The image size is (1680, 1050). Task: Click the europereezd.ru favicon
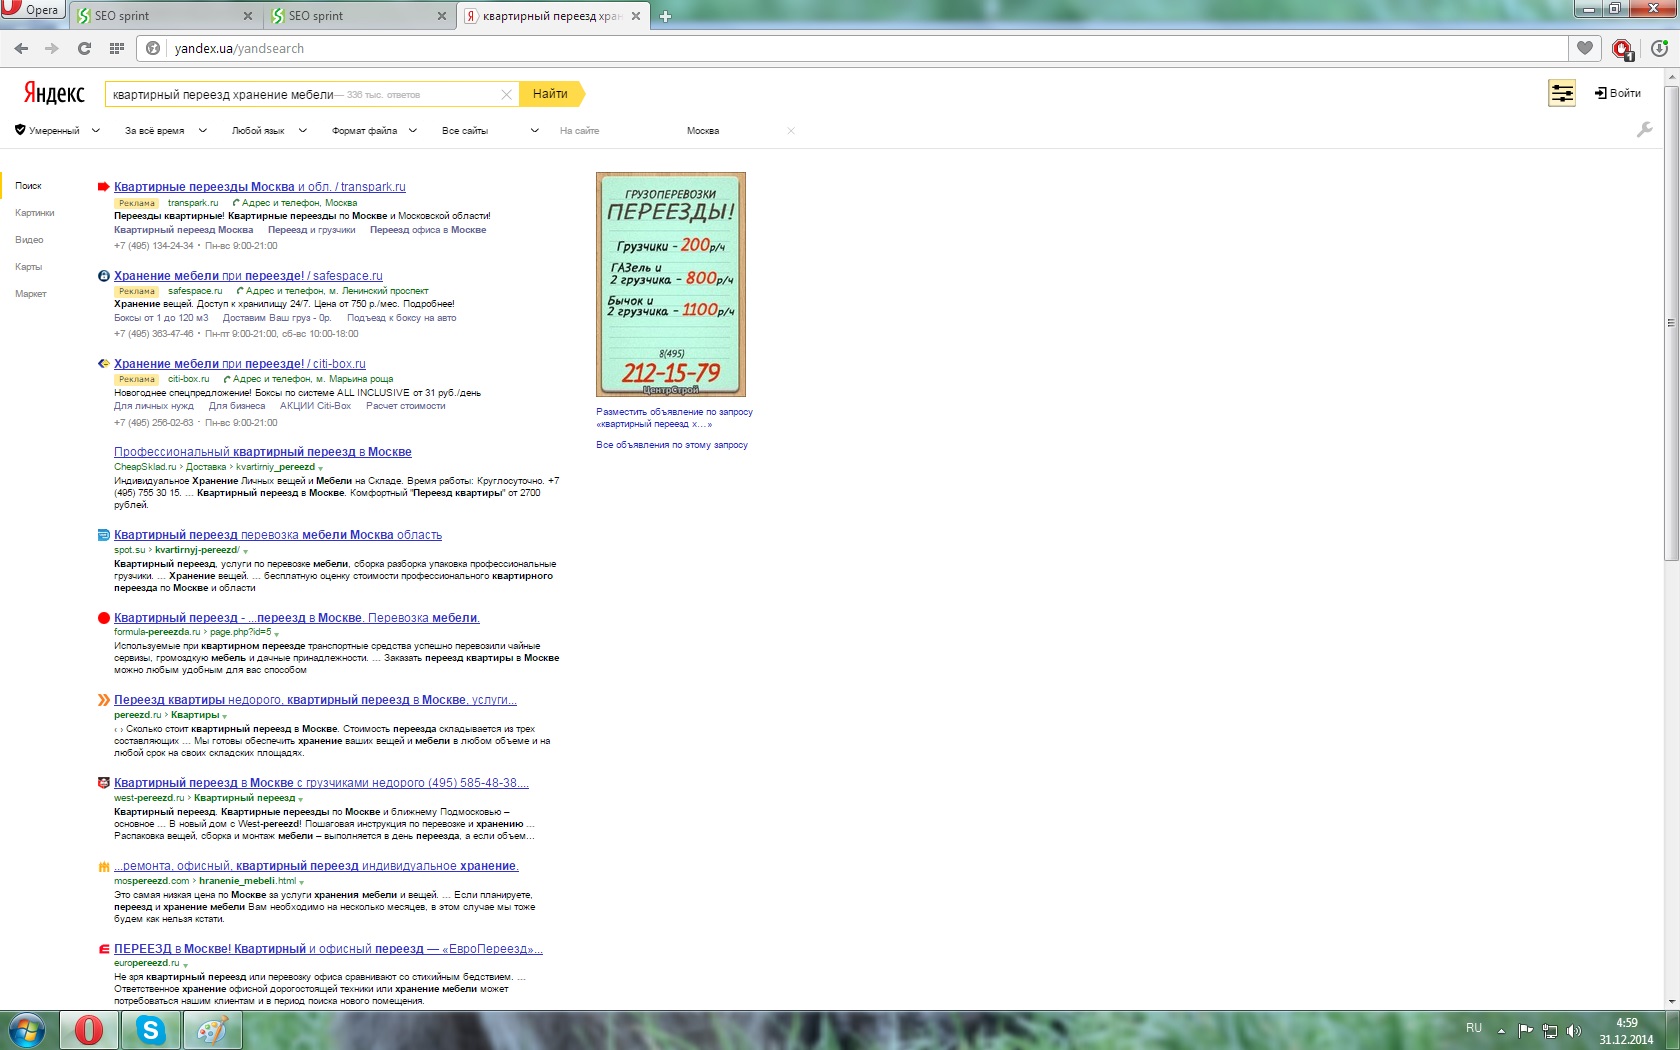[x=103, y=949]
